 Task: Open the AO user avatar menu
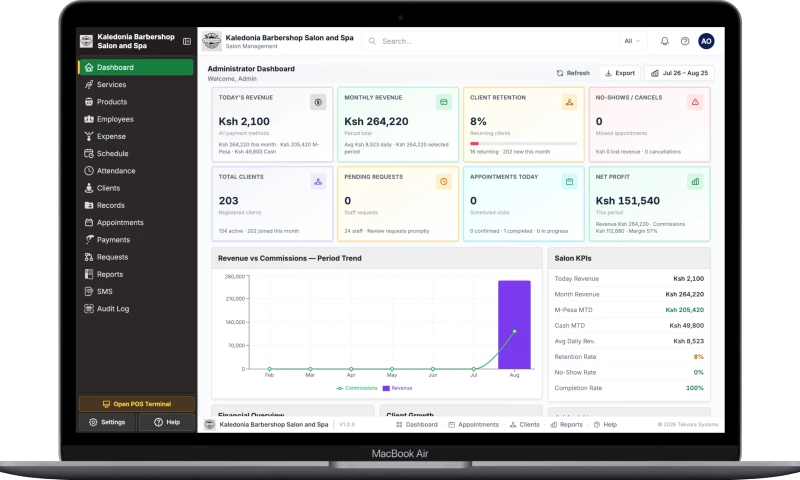(x=706, y=41)
